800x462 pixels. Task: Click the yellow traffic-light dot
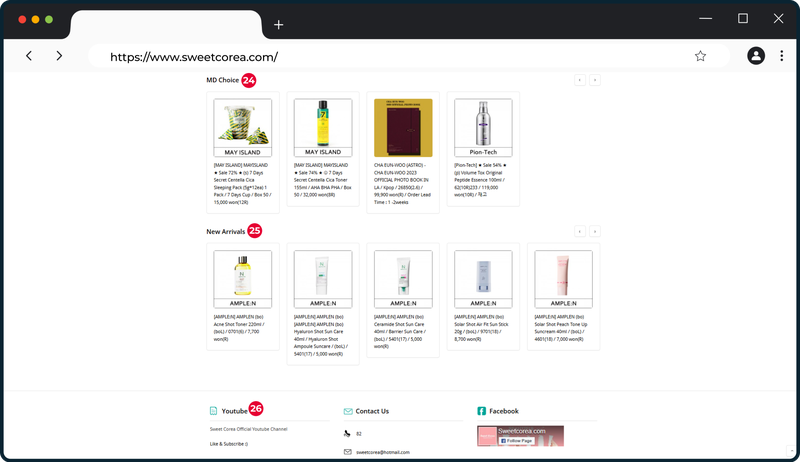[35, 19]
